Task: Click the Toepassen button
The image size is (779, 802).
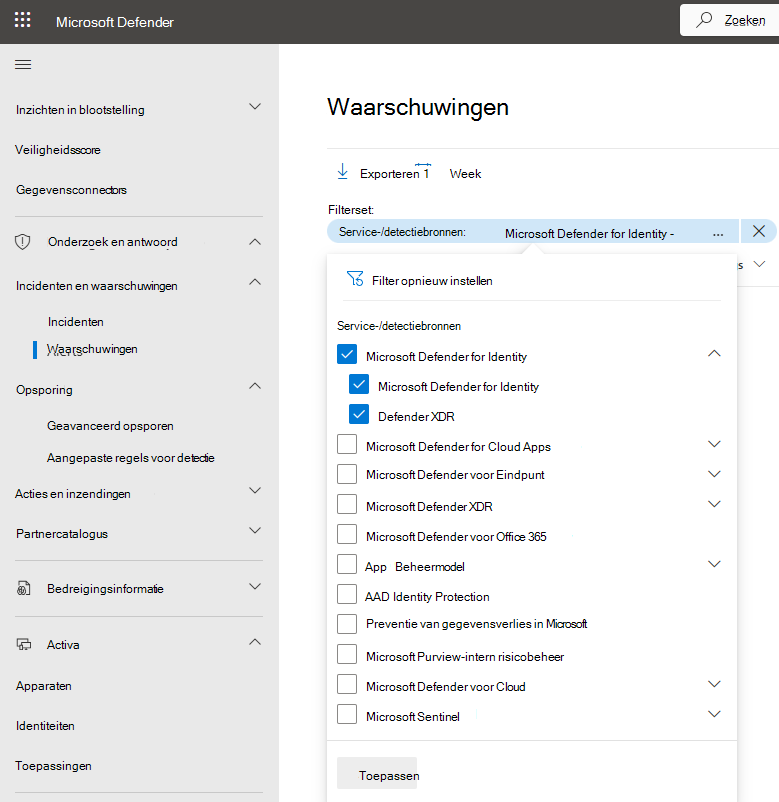Action: (377, 773)
